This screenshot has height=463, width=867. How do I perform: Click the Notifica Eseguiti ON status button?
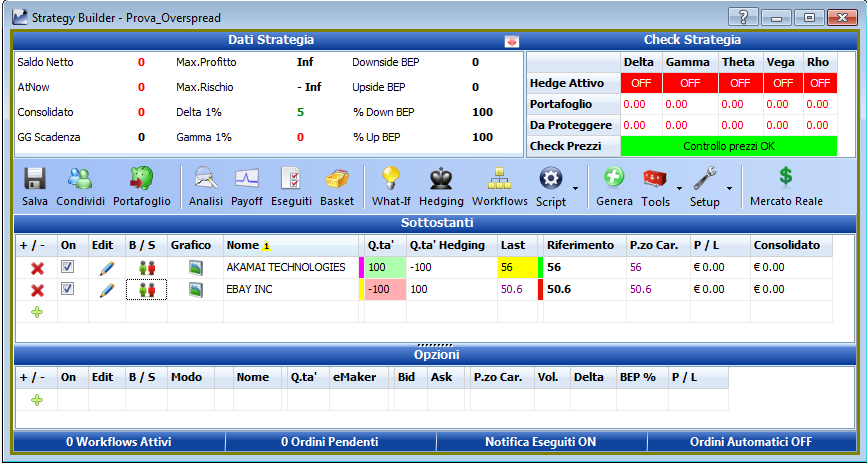pos(541,441)
